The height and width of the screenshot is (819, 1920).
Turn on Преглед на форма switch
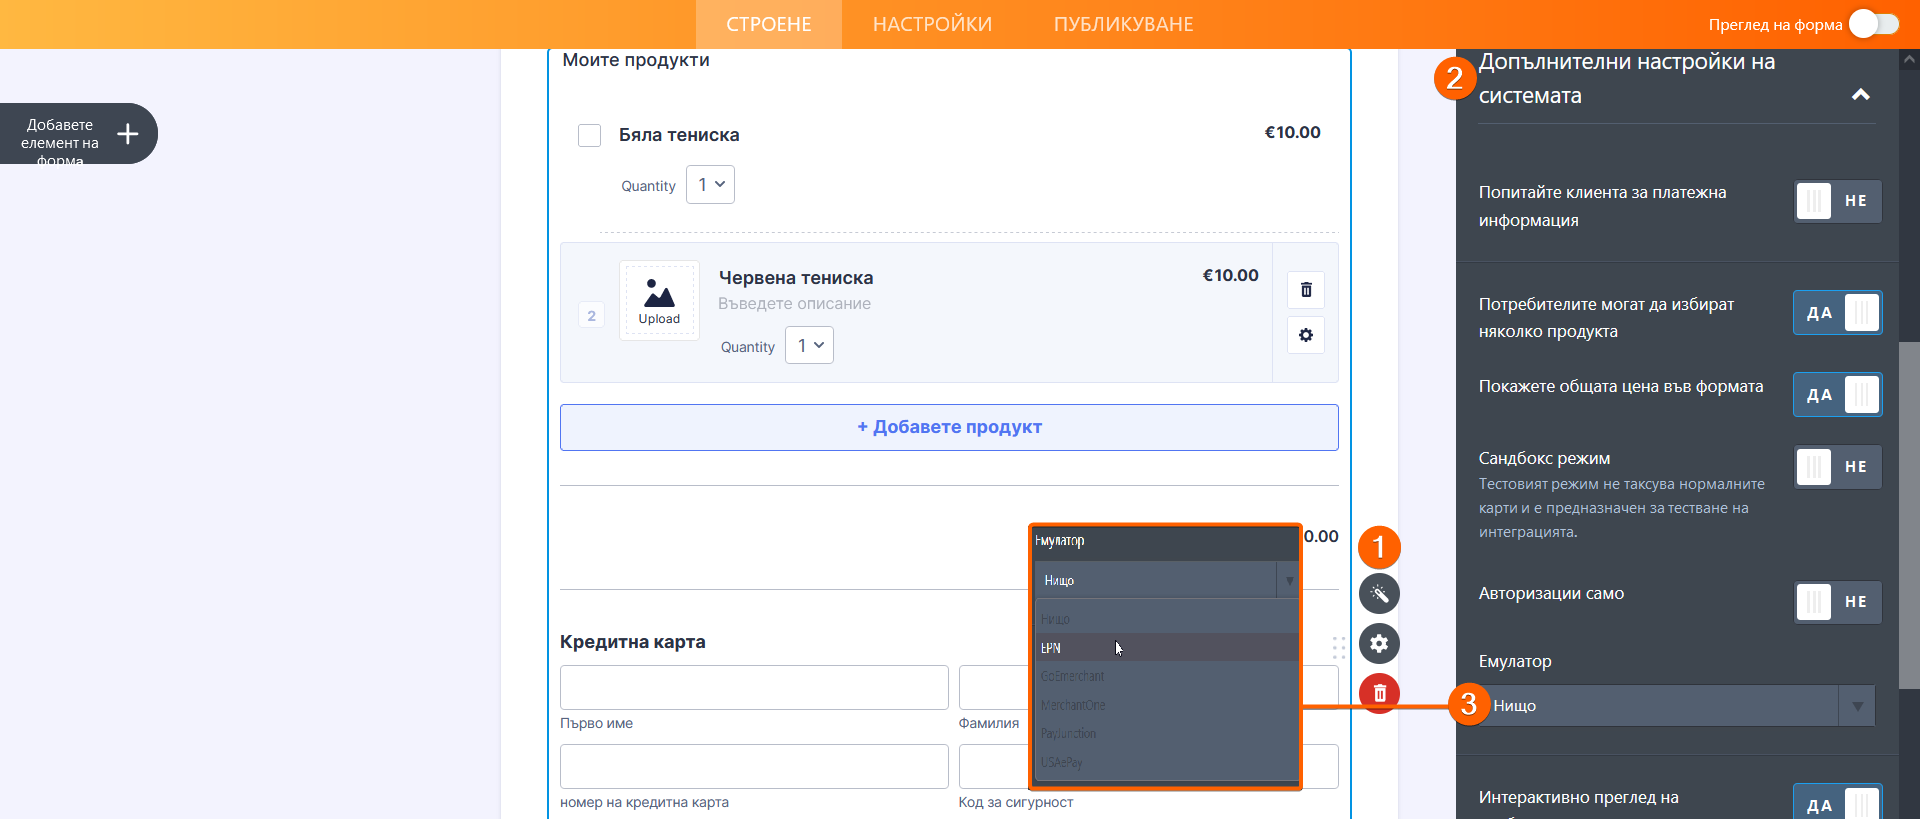[x=1873, y=24]
